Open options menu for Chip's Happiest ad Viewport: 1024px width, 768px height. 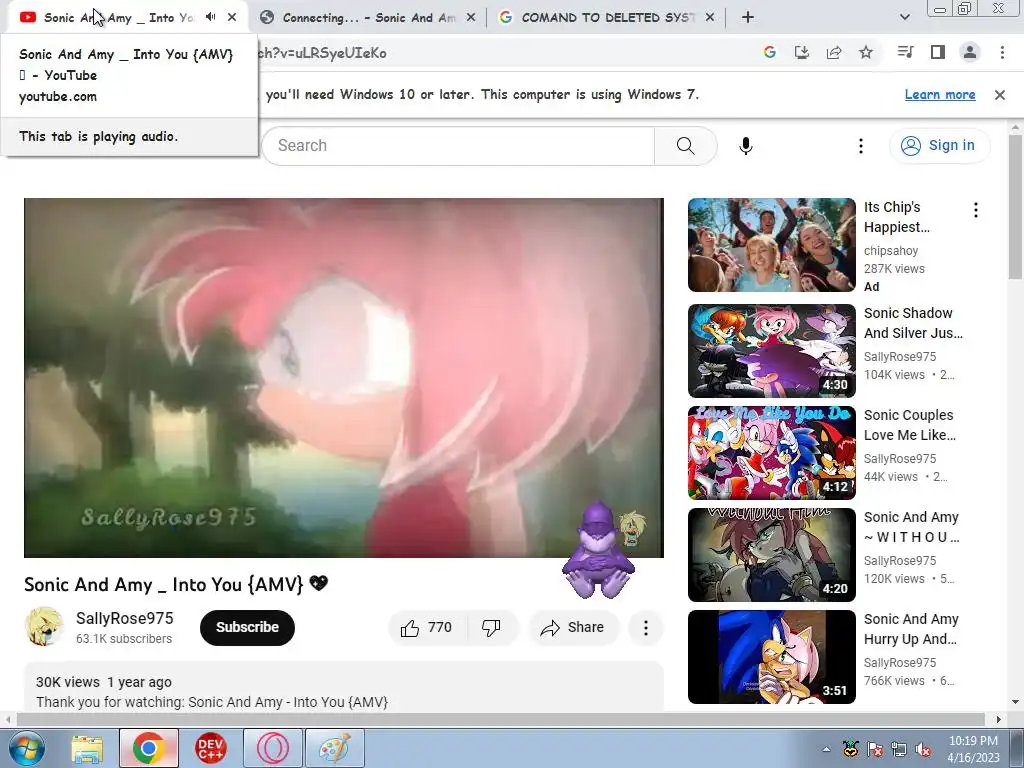coord(976,210)
